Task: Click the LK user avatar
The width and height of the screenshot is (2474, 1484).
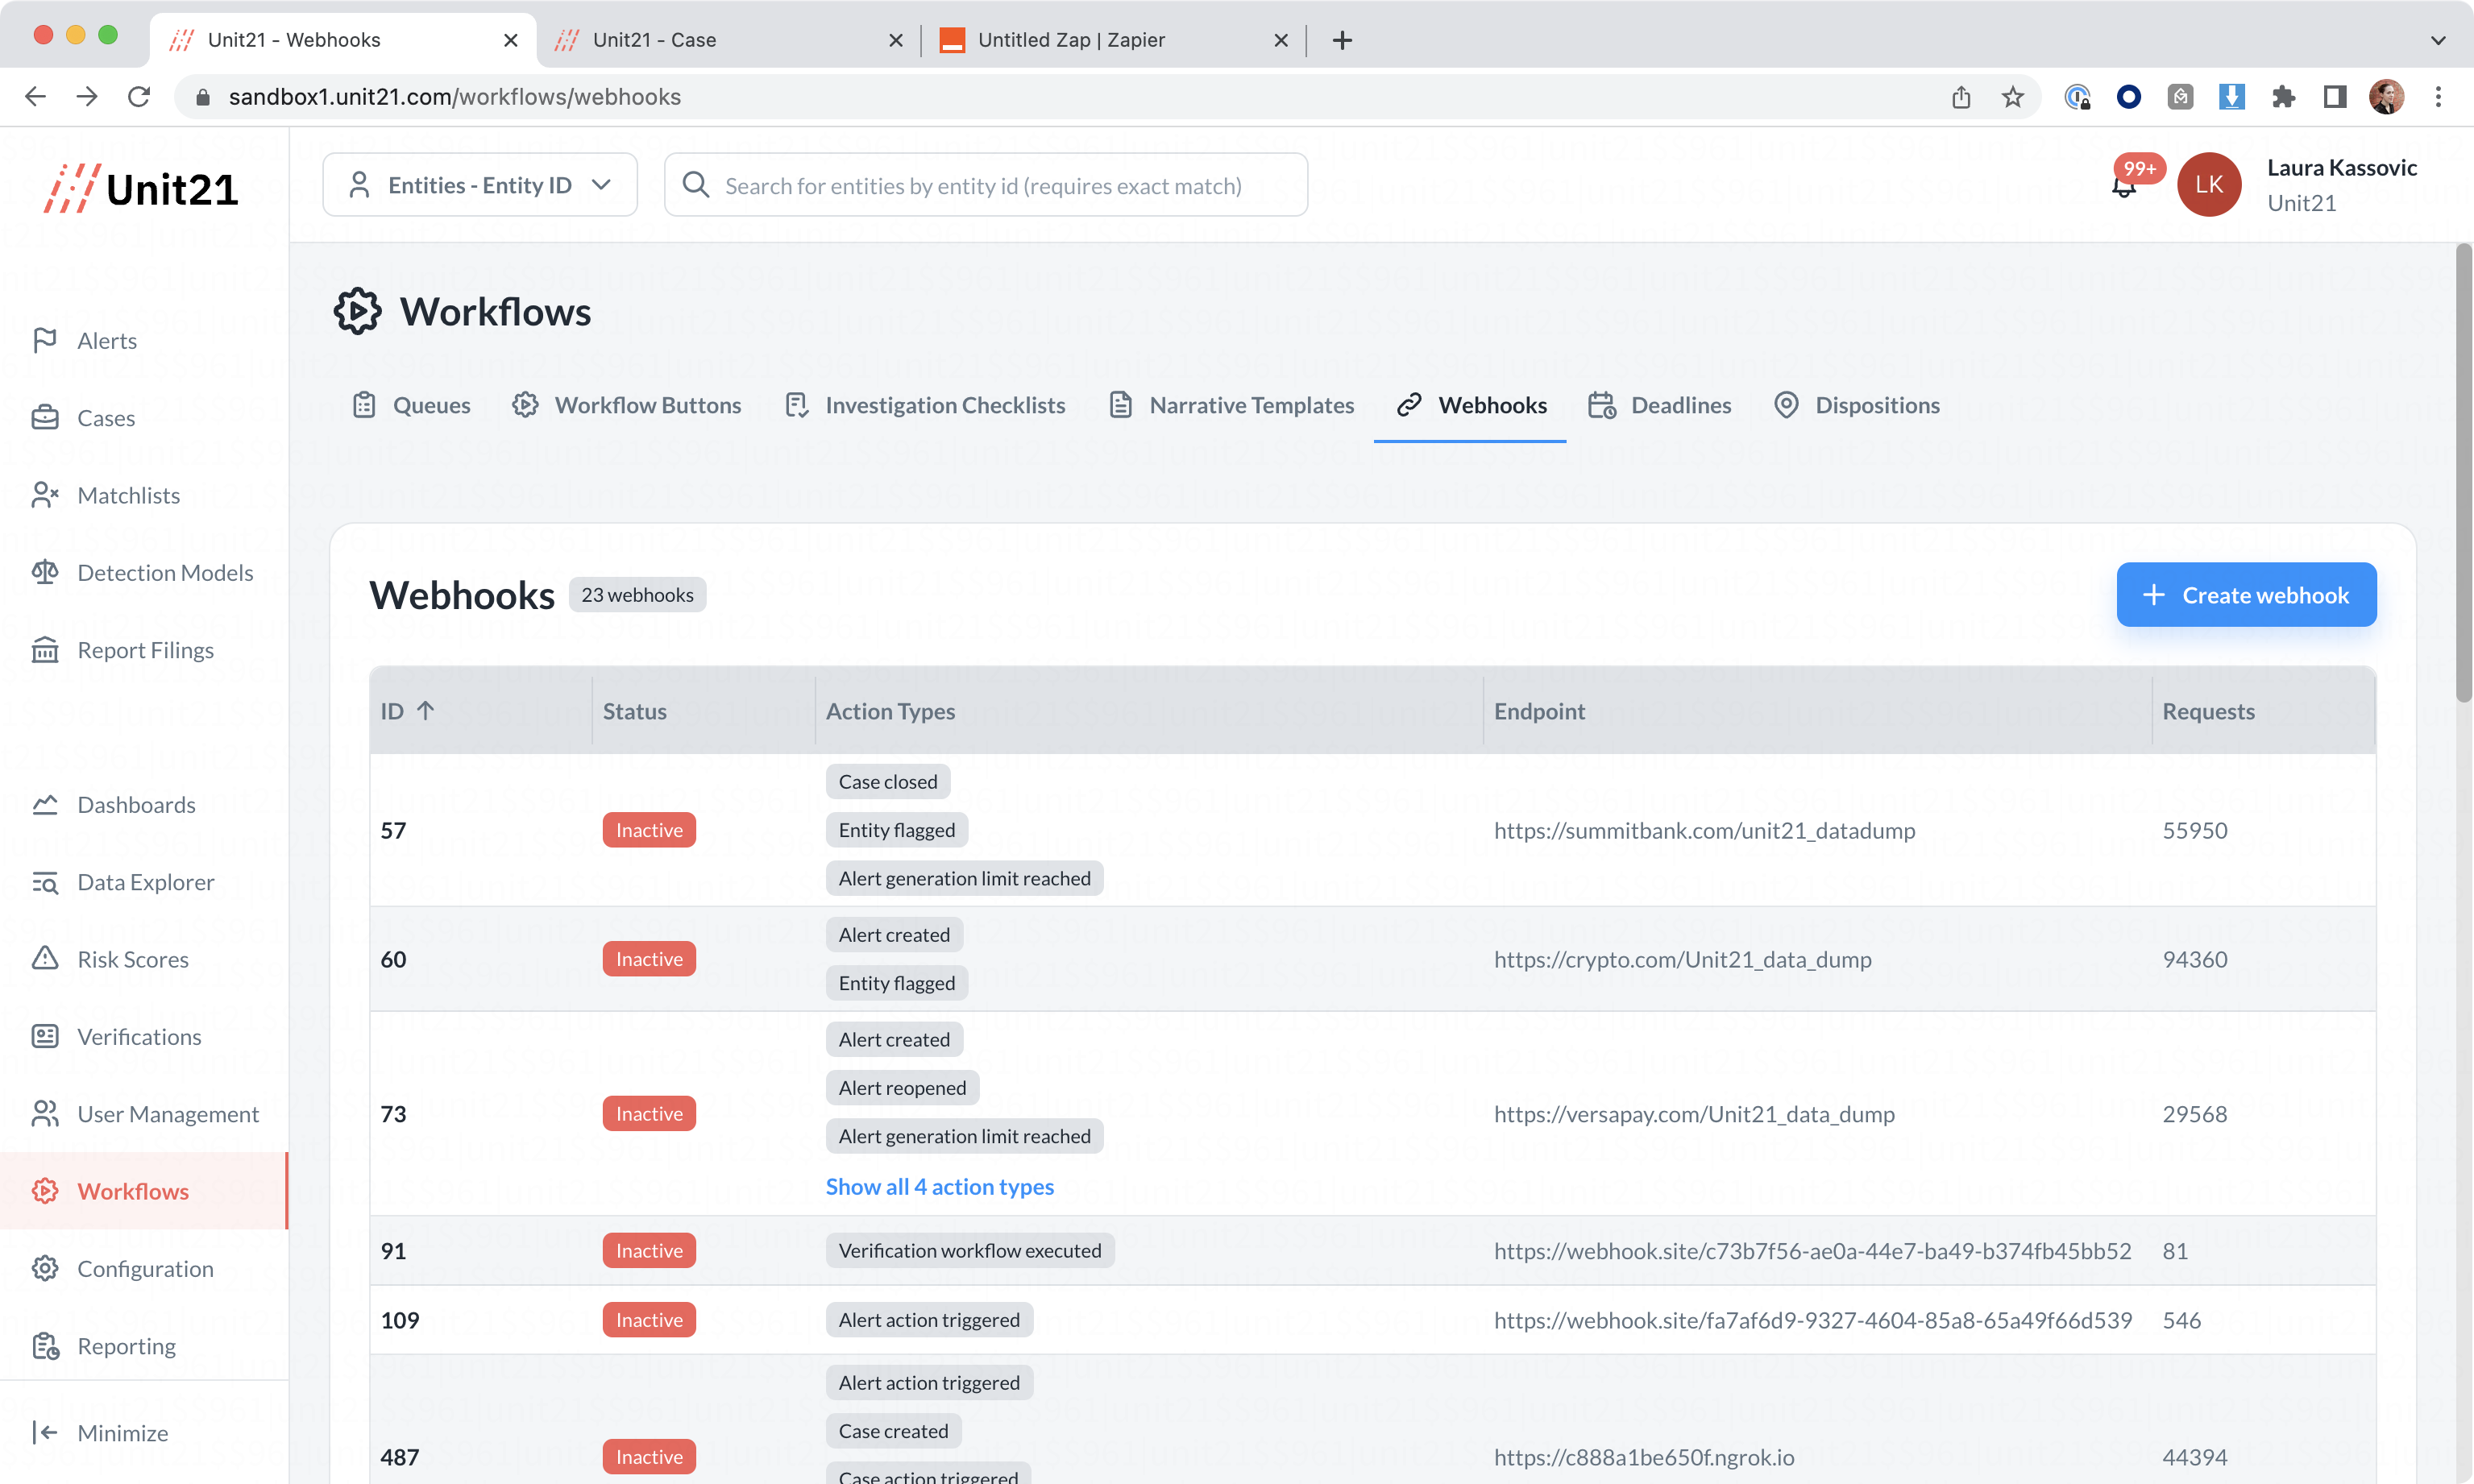Action: tap(2209, 185)
